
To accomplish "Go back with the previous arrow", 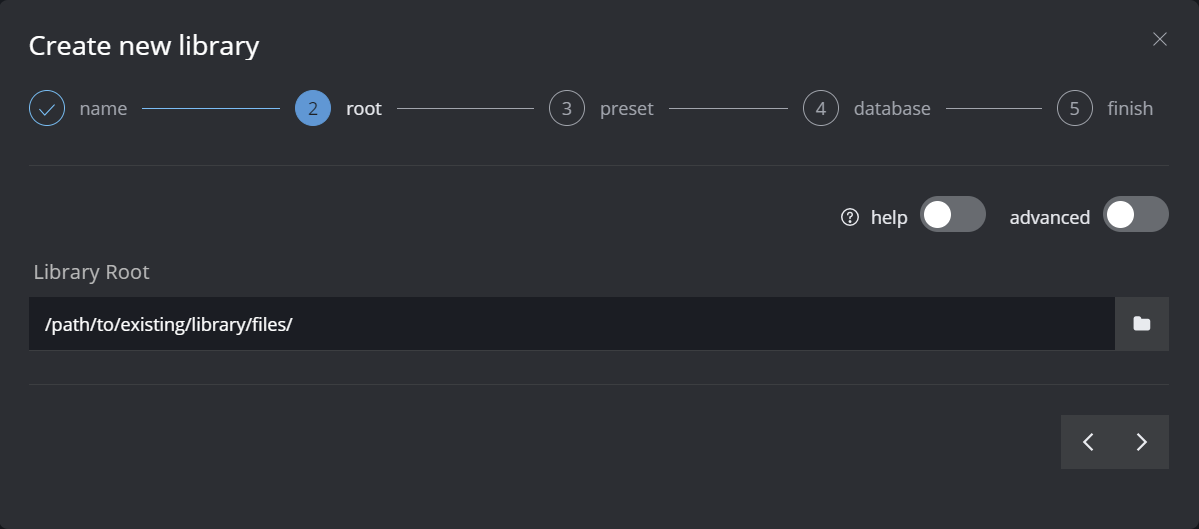I will pyautogui.click(x=1088, y=442).
